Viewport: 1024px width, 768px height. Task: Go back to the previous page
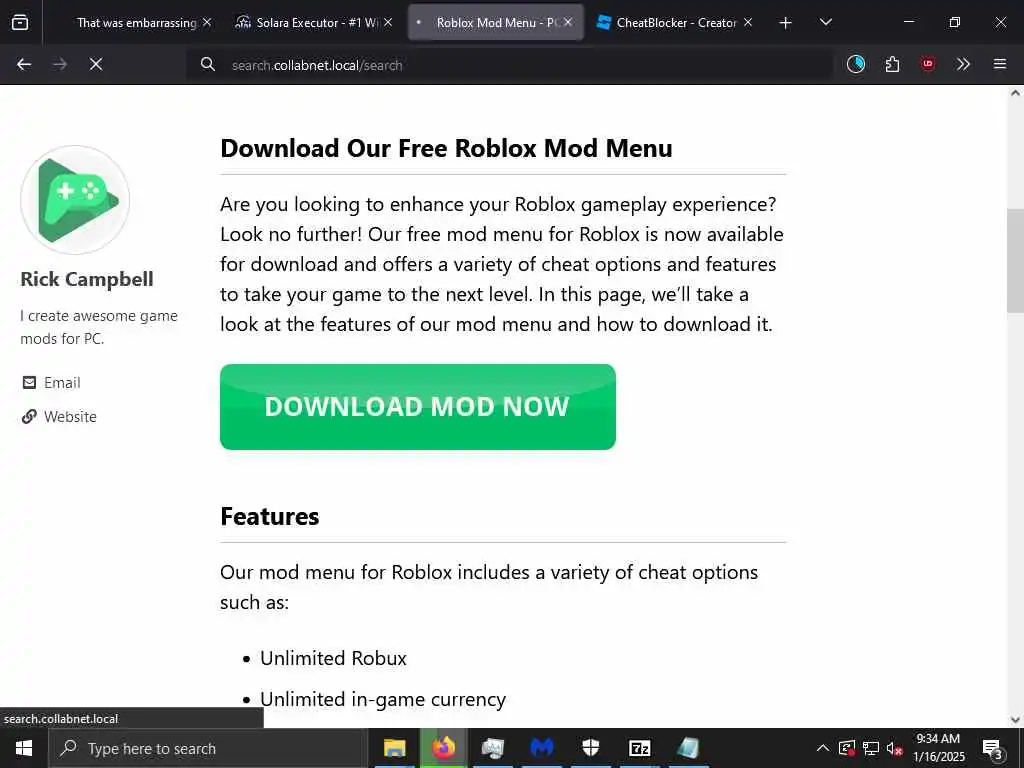coord(24,64)
